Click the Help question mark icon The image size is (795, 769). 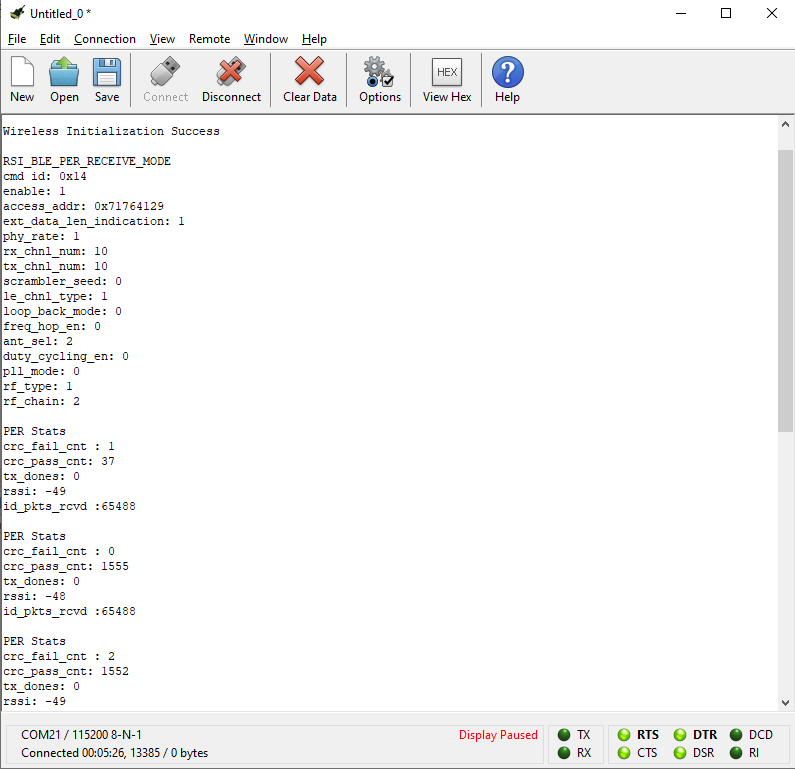pyautogui.click(x=507, y=80)
